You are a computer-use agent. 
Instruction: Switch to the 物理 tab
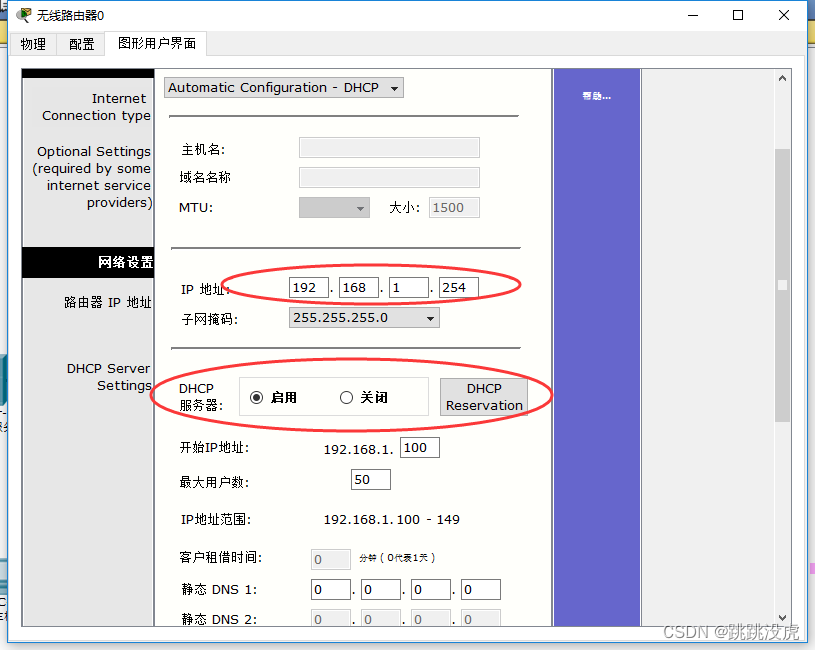[x=33, y=44]
